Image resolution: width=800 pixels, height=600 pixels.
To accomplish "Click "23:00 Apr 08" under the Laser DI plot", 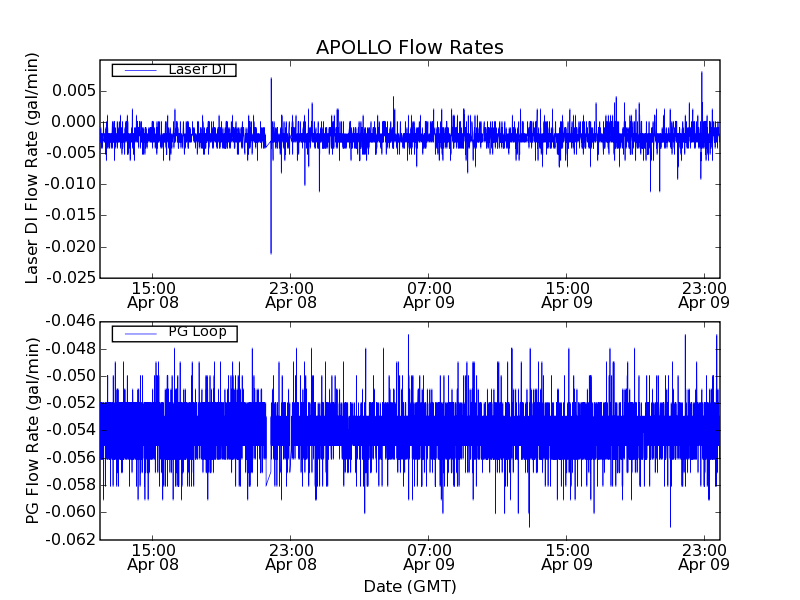I will click(x=291, y=296).
